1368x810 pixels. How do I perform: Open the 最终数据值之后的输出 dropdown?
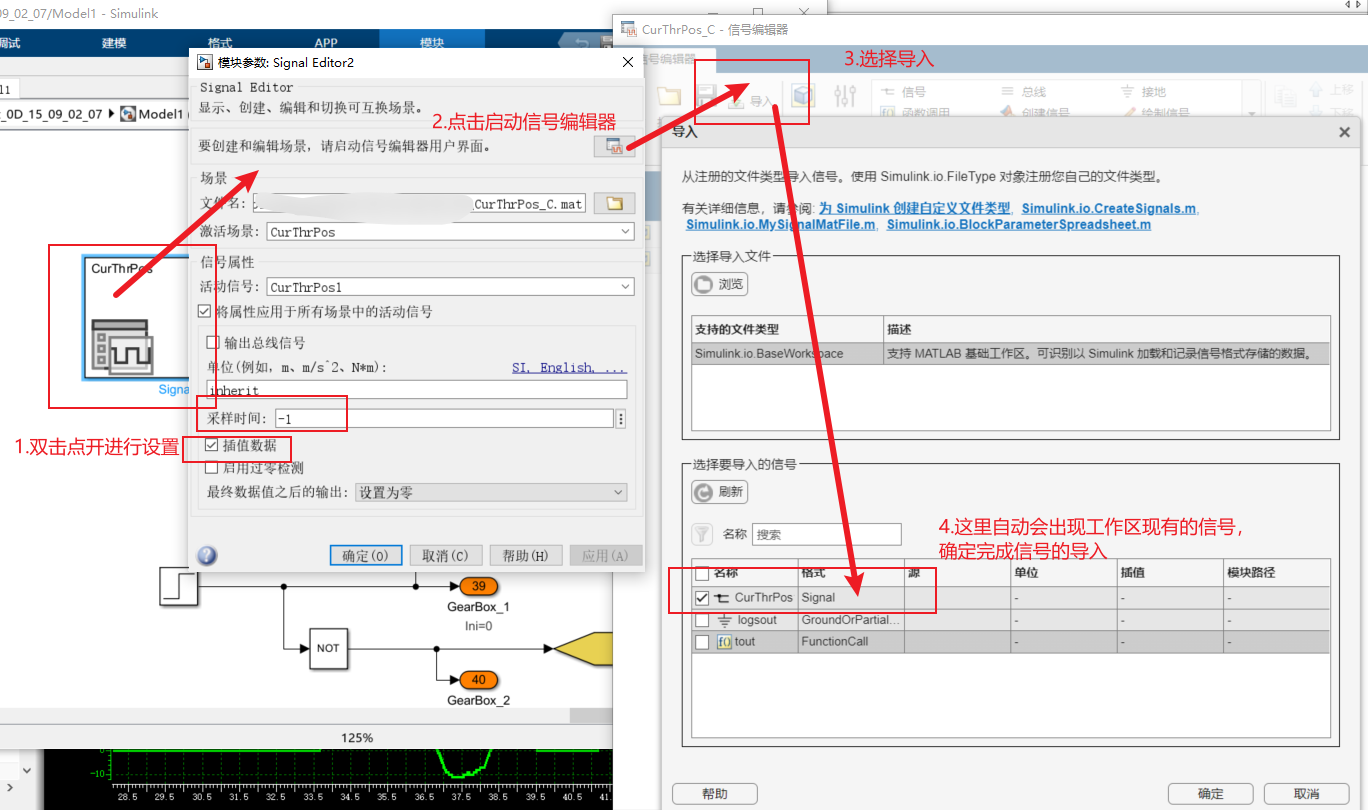click(618, 492)
